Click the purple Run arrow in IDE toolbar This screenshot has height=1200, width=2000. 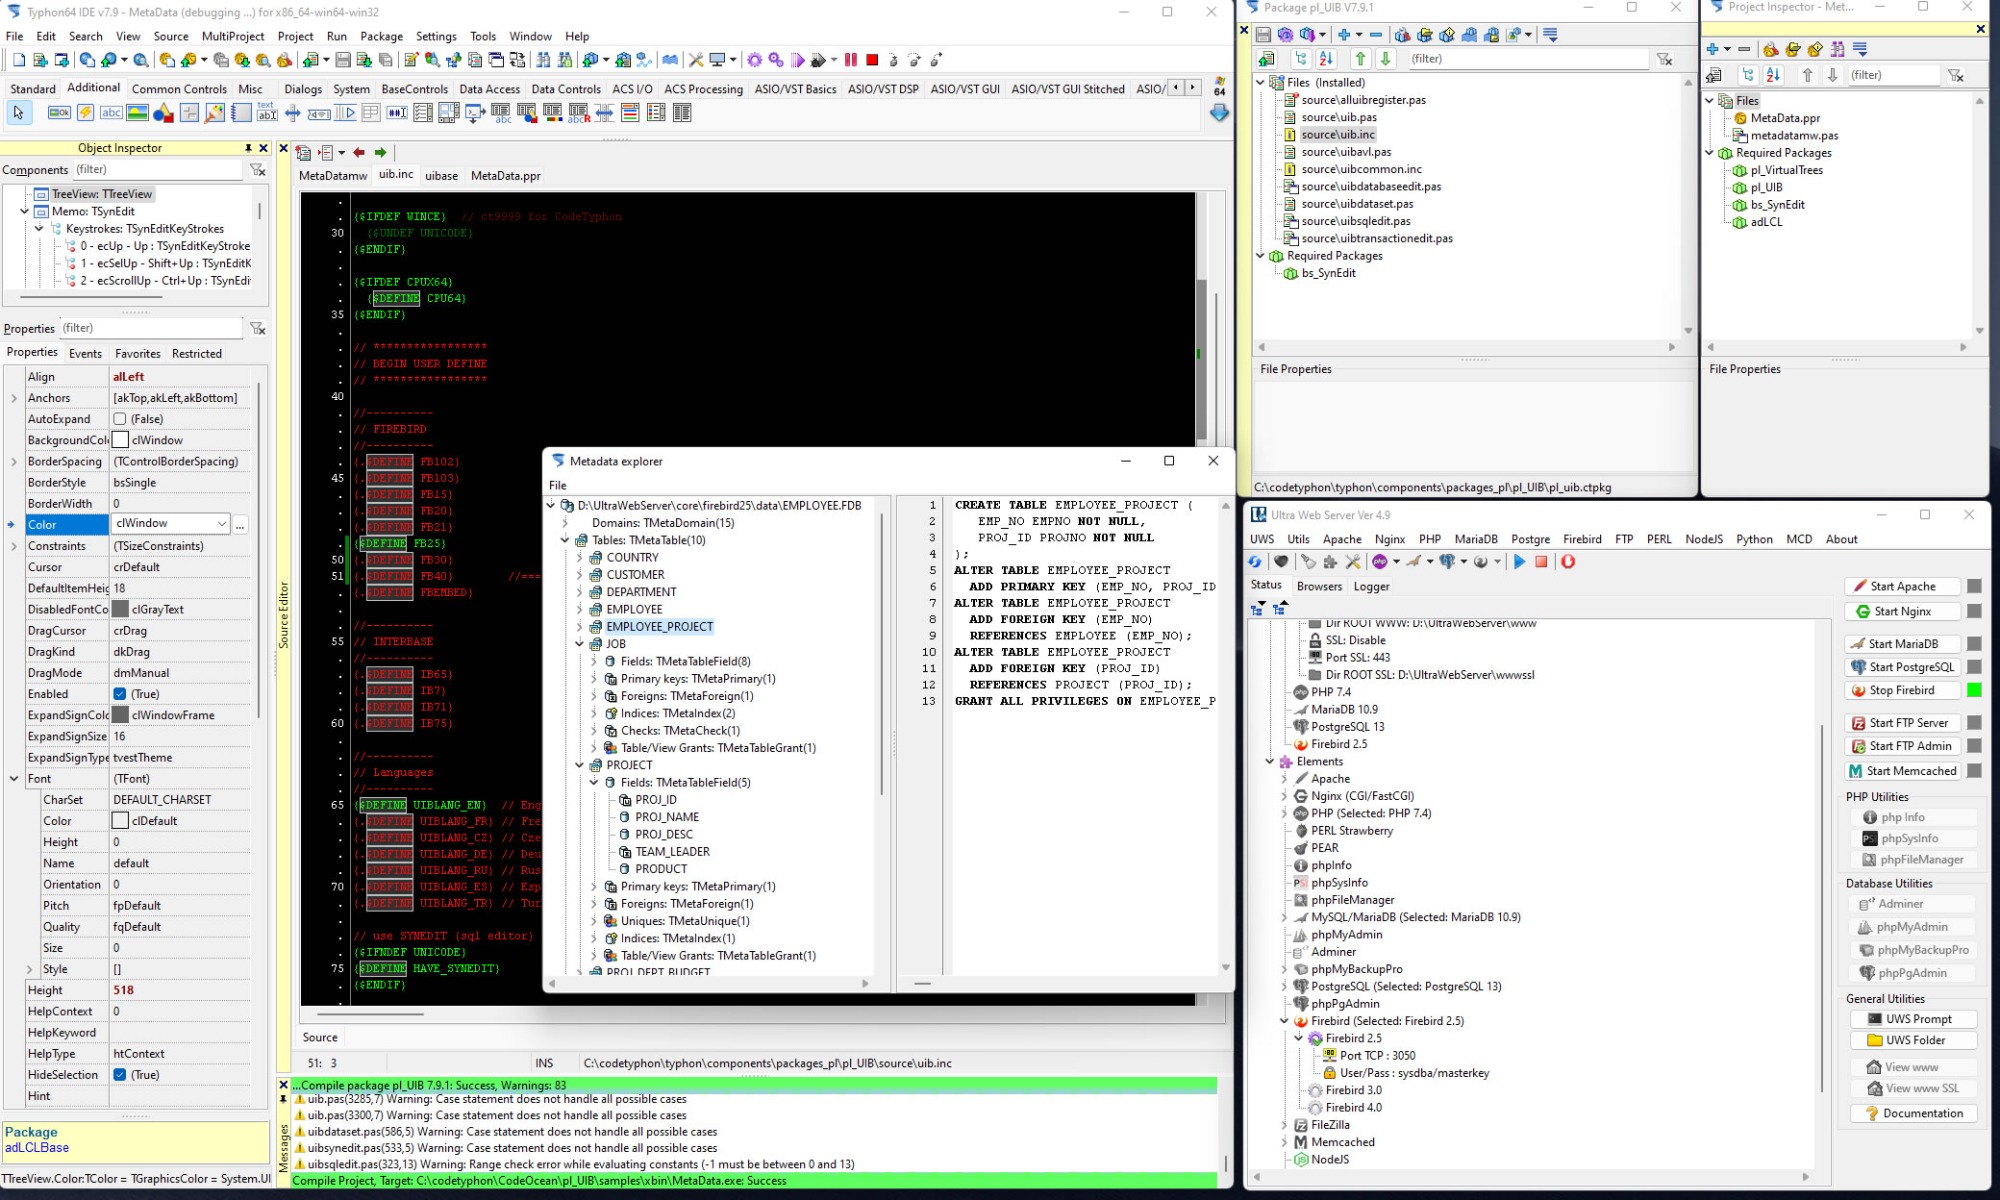click(x=797, y=60)
